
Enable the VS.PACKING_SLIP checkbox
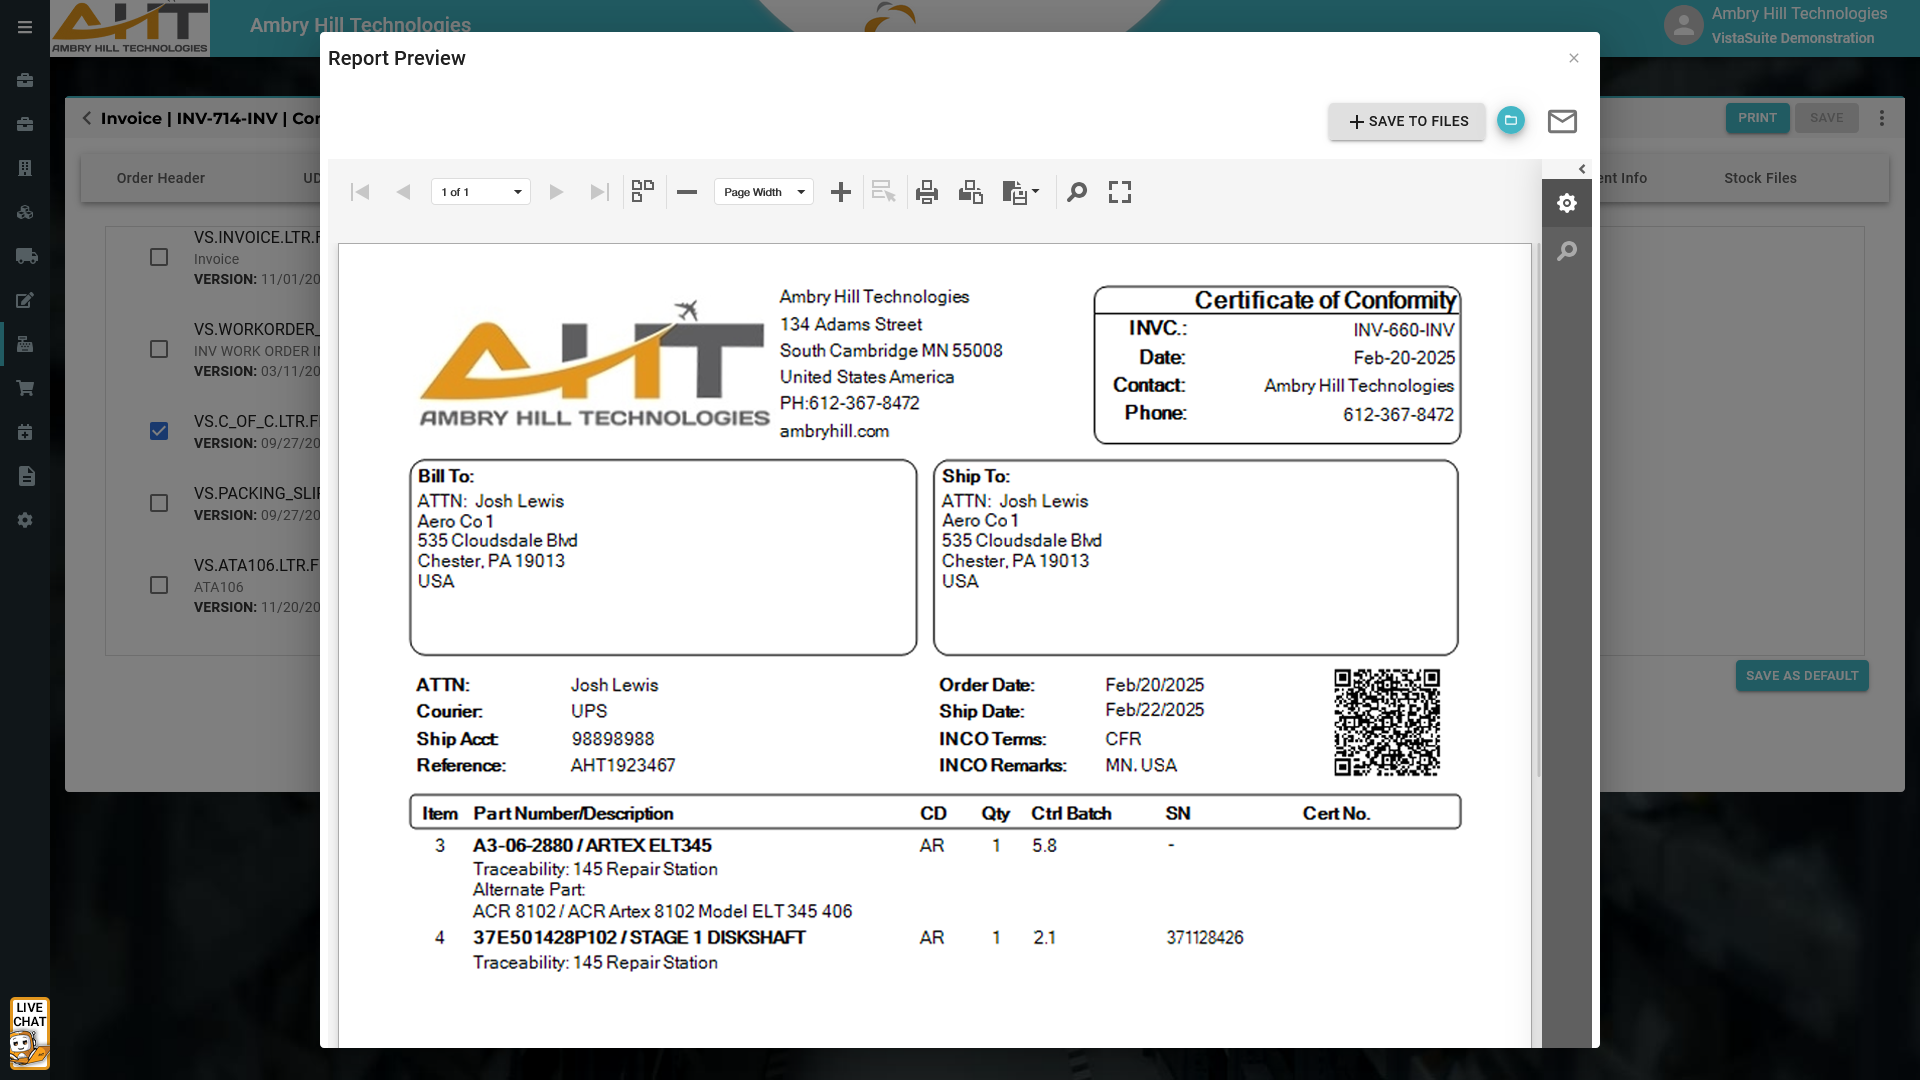tap(159, 503)
